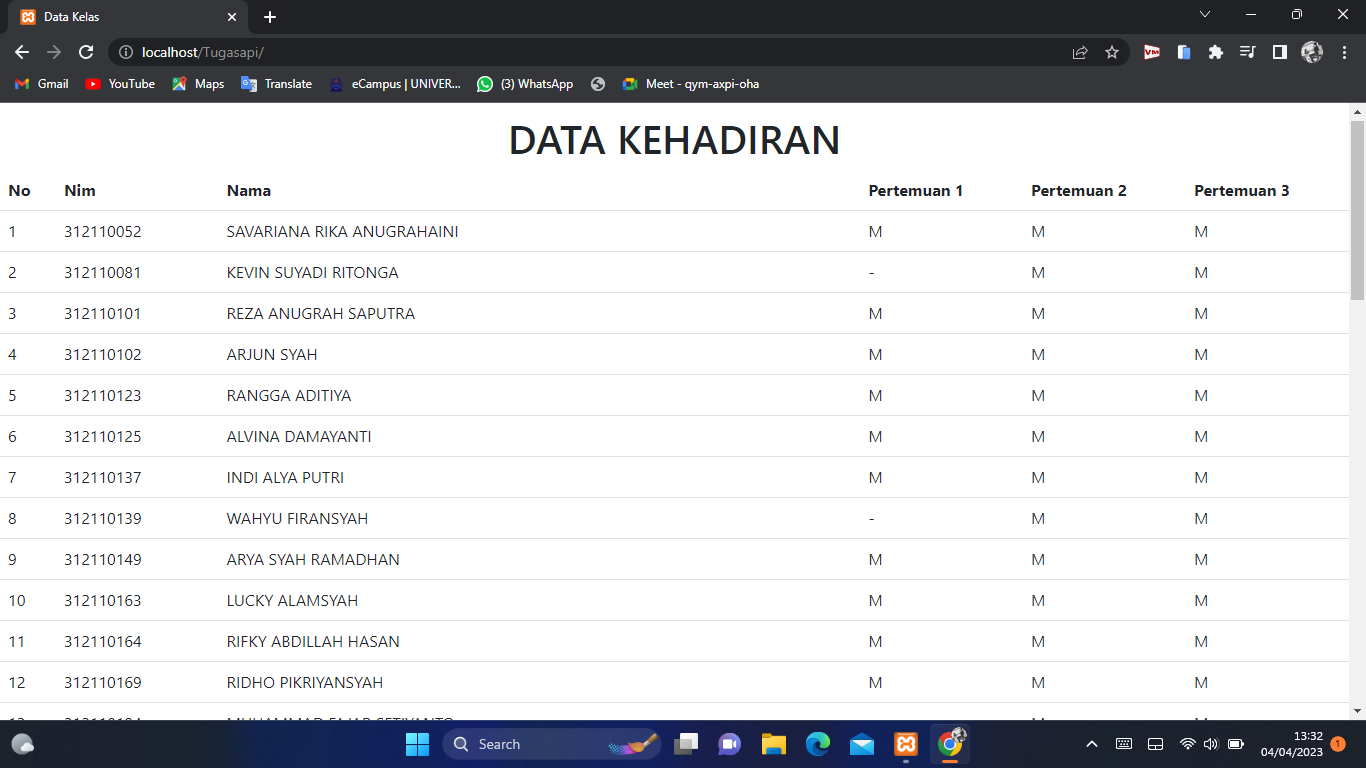Open the share this page icon
1366x768 pixels.
coord(1080,52)
